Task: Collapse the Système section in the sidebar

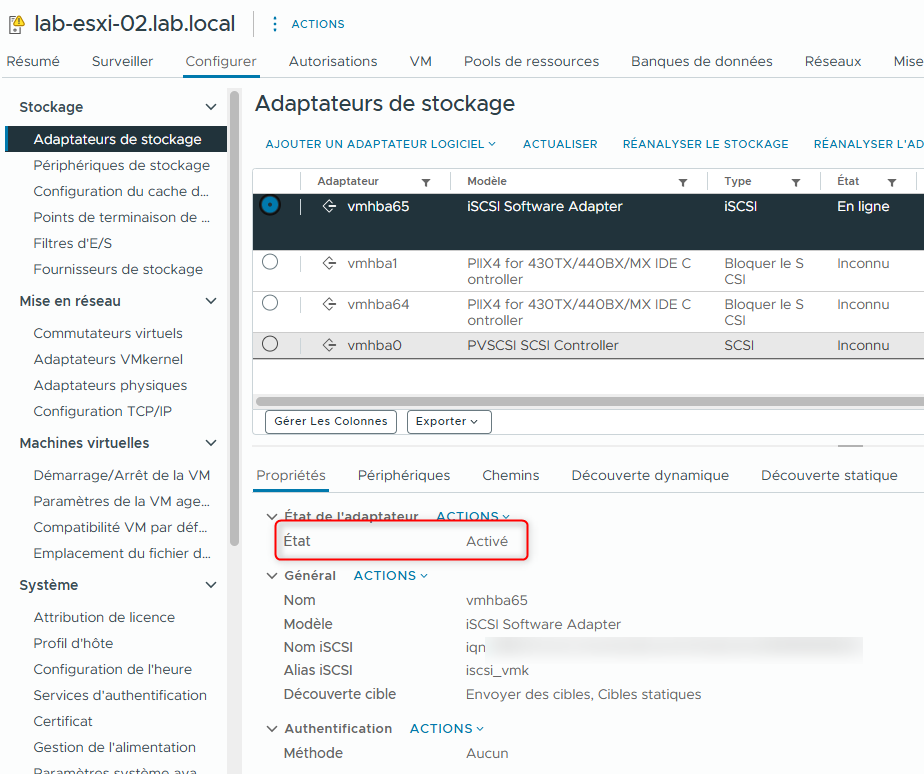Action: pyautogui.click(x=211, y=585)
